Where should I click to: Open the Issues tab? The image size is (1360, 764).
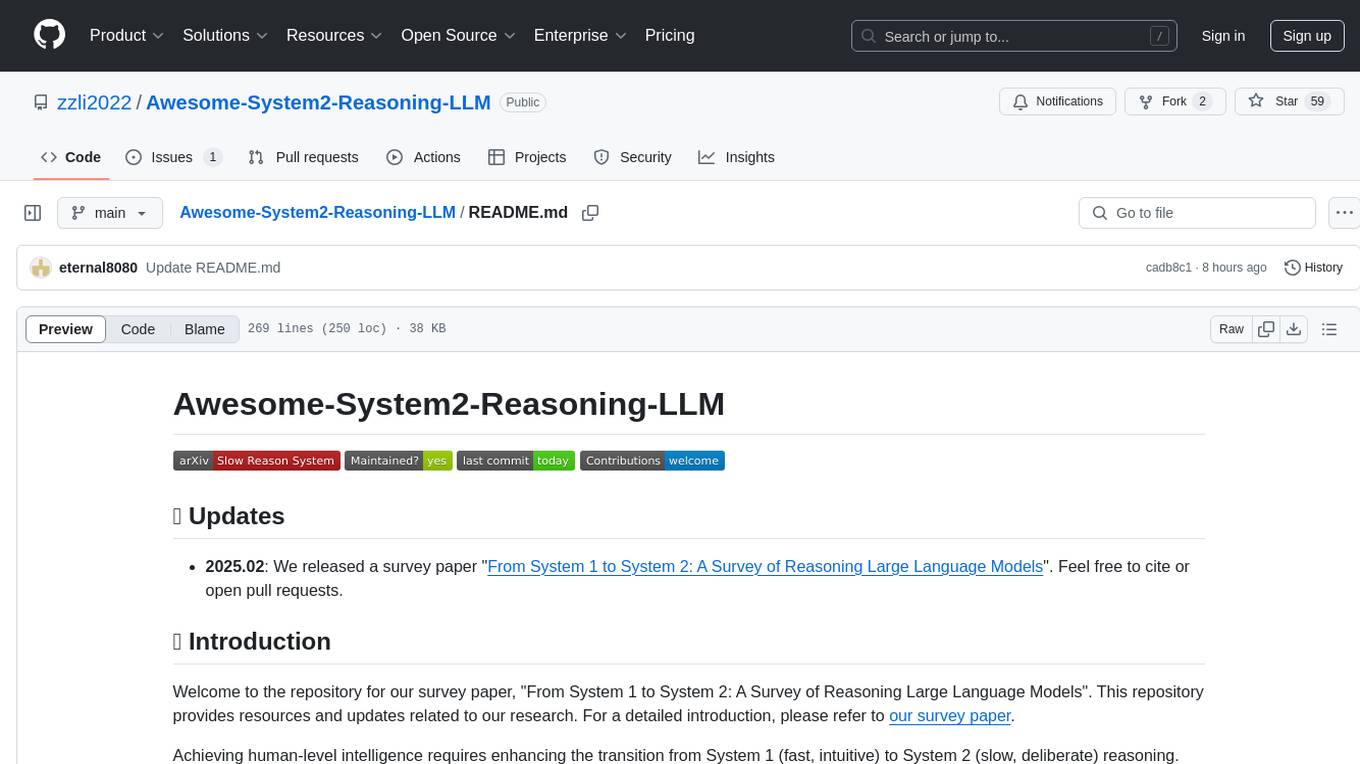(172, 157)
